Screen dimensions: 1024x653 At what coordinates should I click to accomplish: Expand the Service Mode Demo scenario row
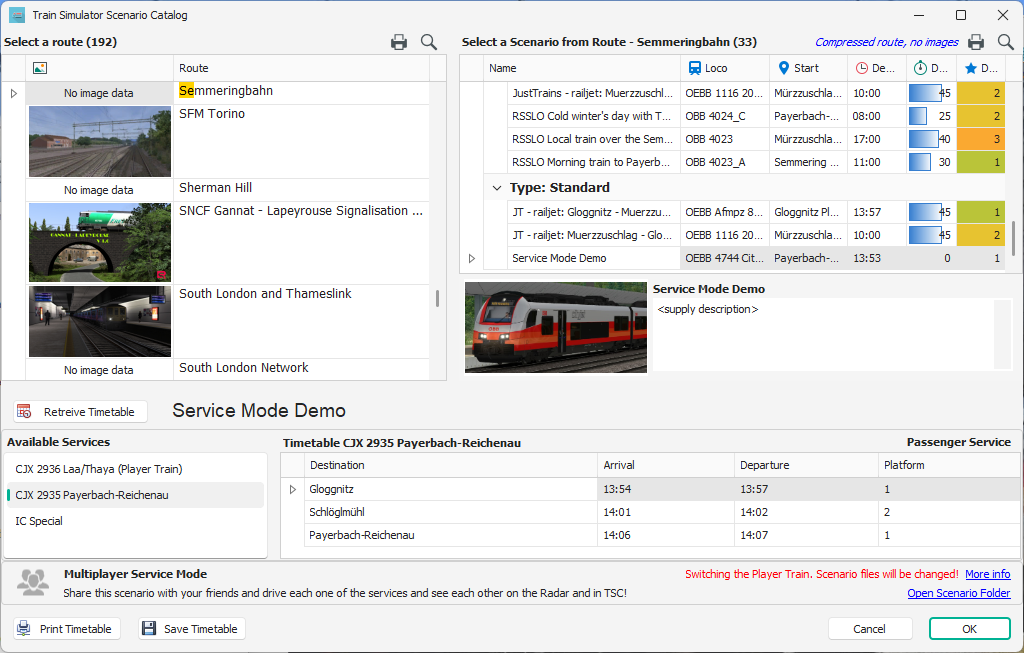[472, 259]
